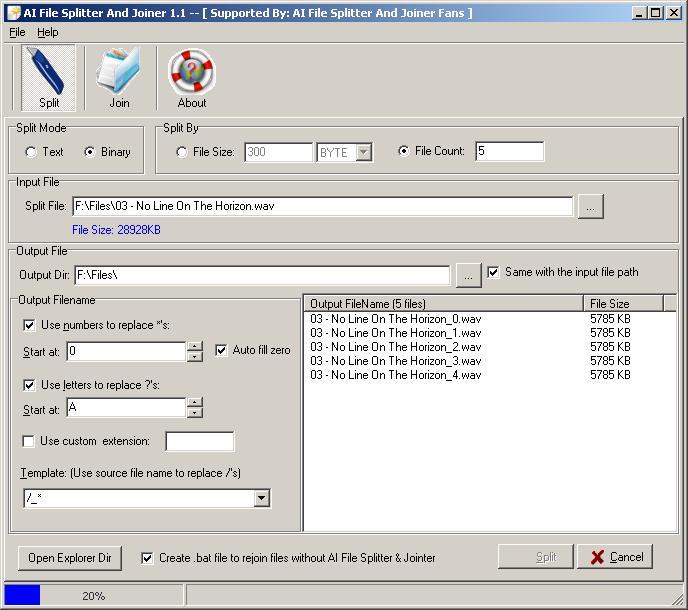Image resolution: width=688 pixels, height=610 pixels.
Task: Toggle Same with the input file path
Action: pos(493,272)
